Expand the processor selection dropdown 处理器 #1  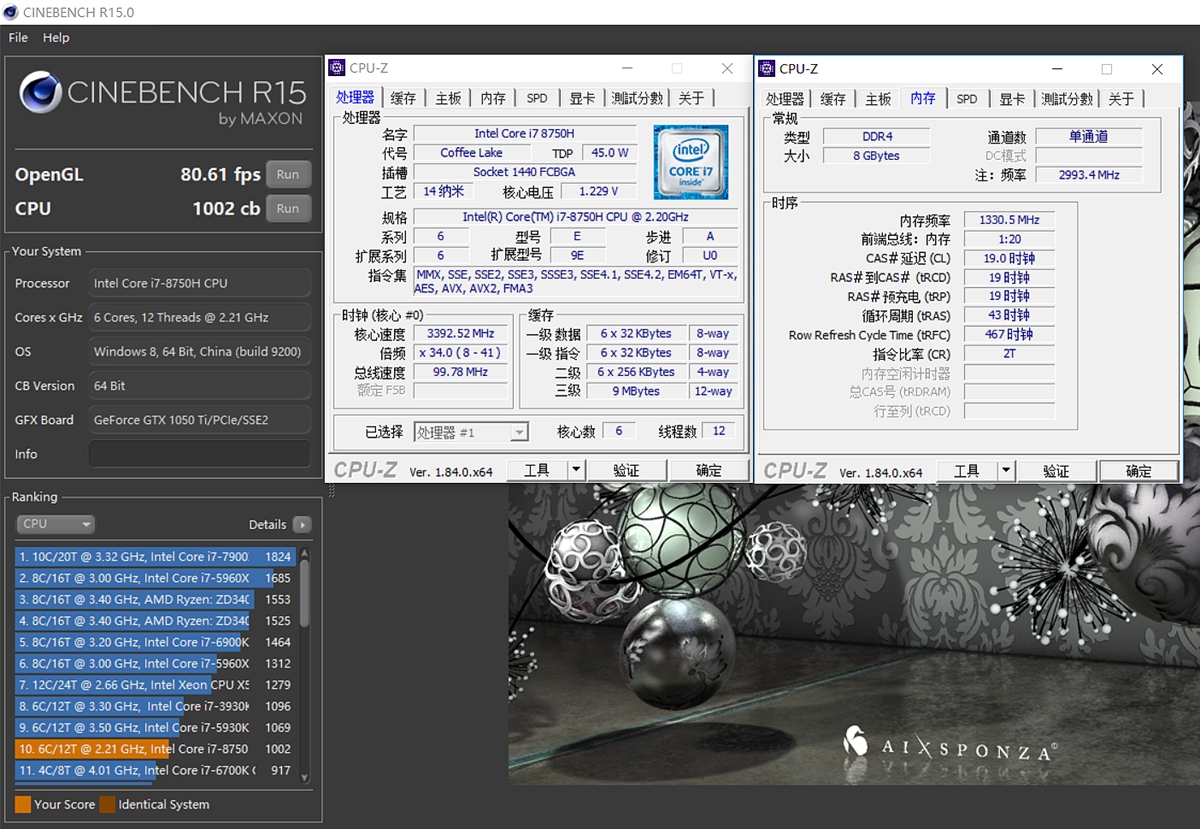point(518,432)
